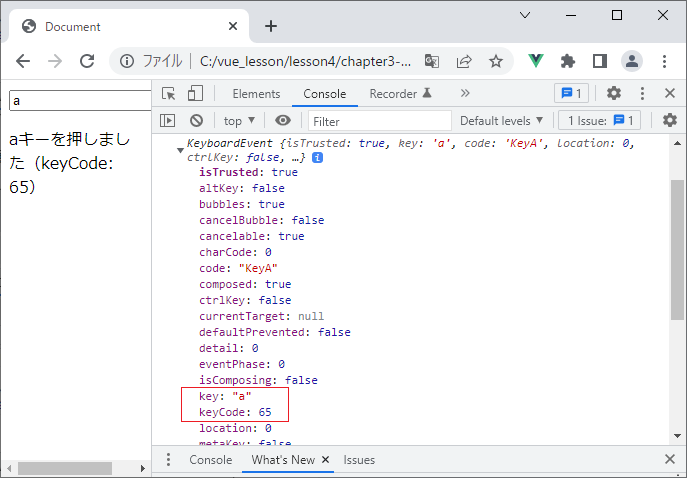Open the Google Translate page icon
687x478 pixels.
point(432,61)
